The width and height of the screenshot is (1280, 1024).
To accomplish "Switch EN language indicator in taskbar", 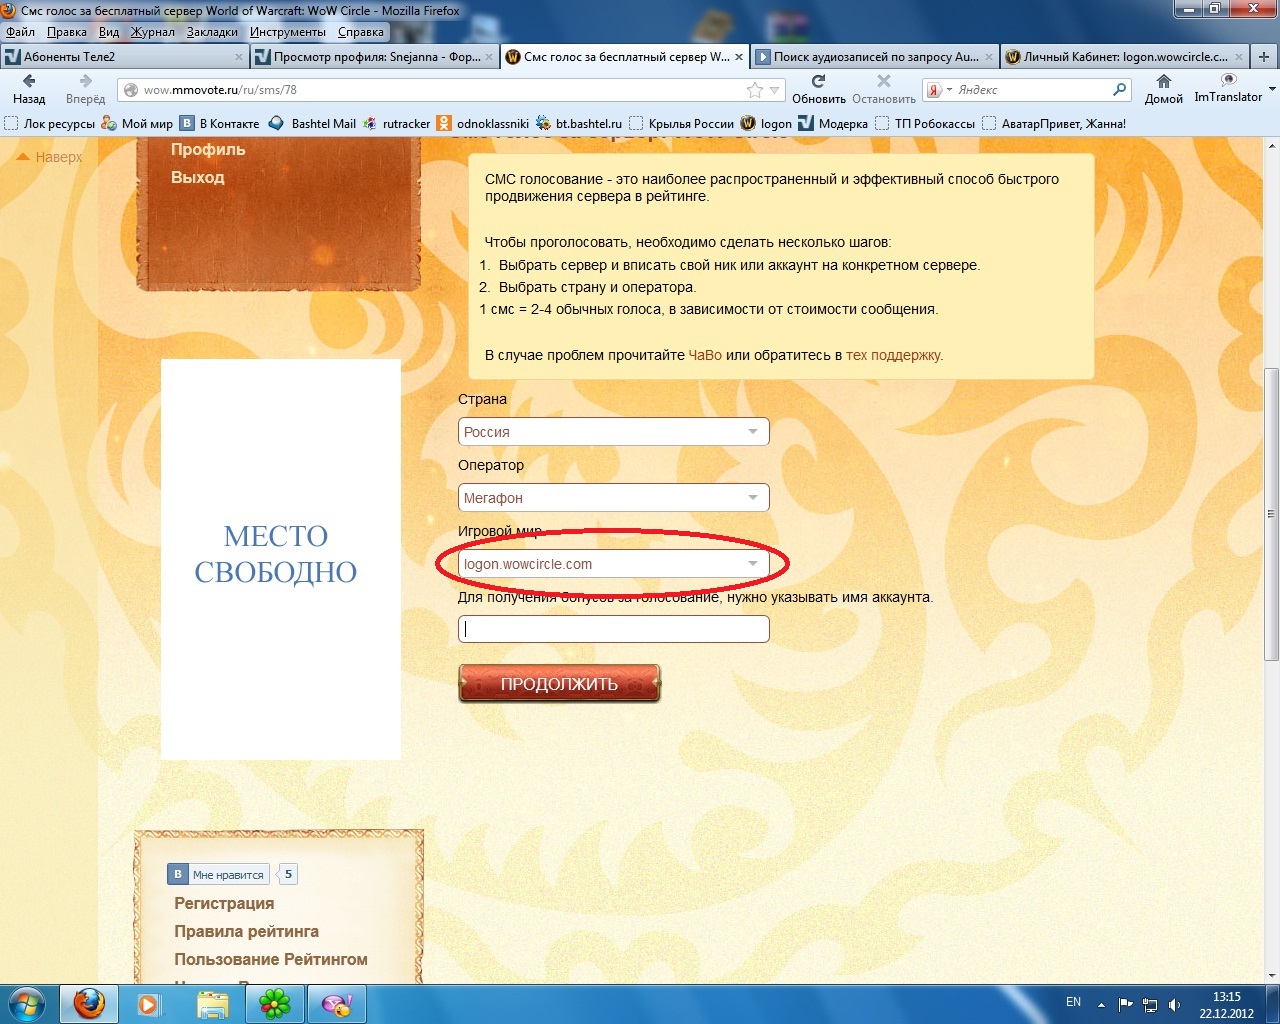I will coord(1073,1002).
